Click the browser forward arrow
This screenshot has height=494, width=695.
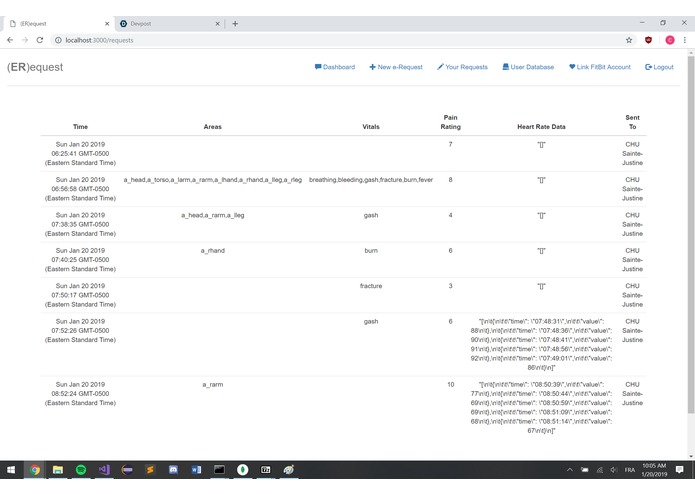click(25, 40)
